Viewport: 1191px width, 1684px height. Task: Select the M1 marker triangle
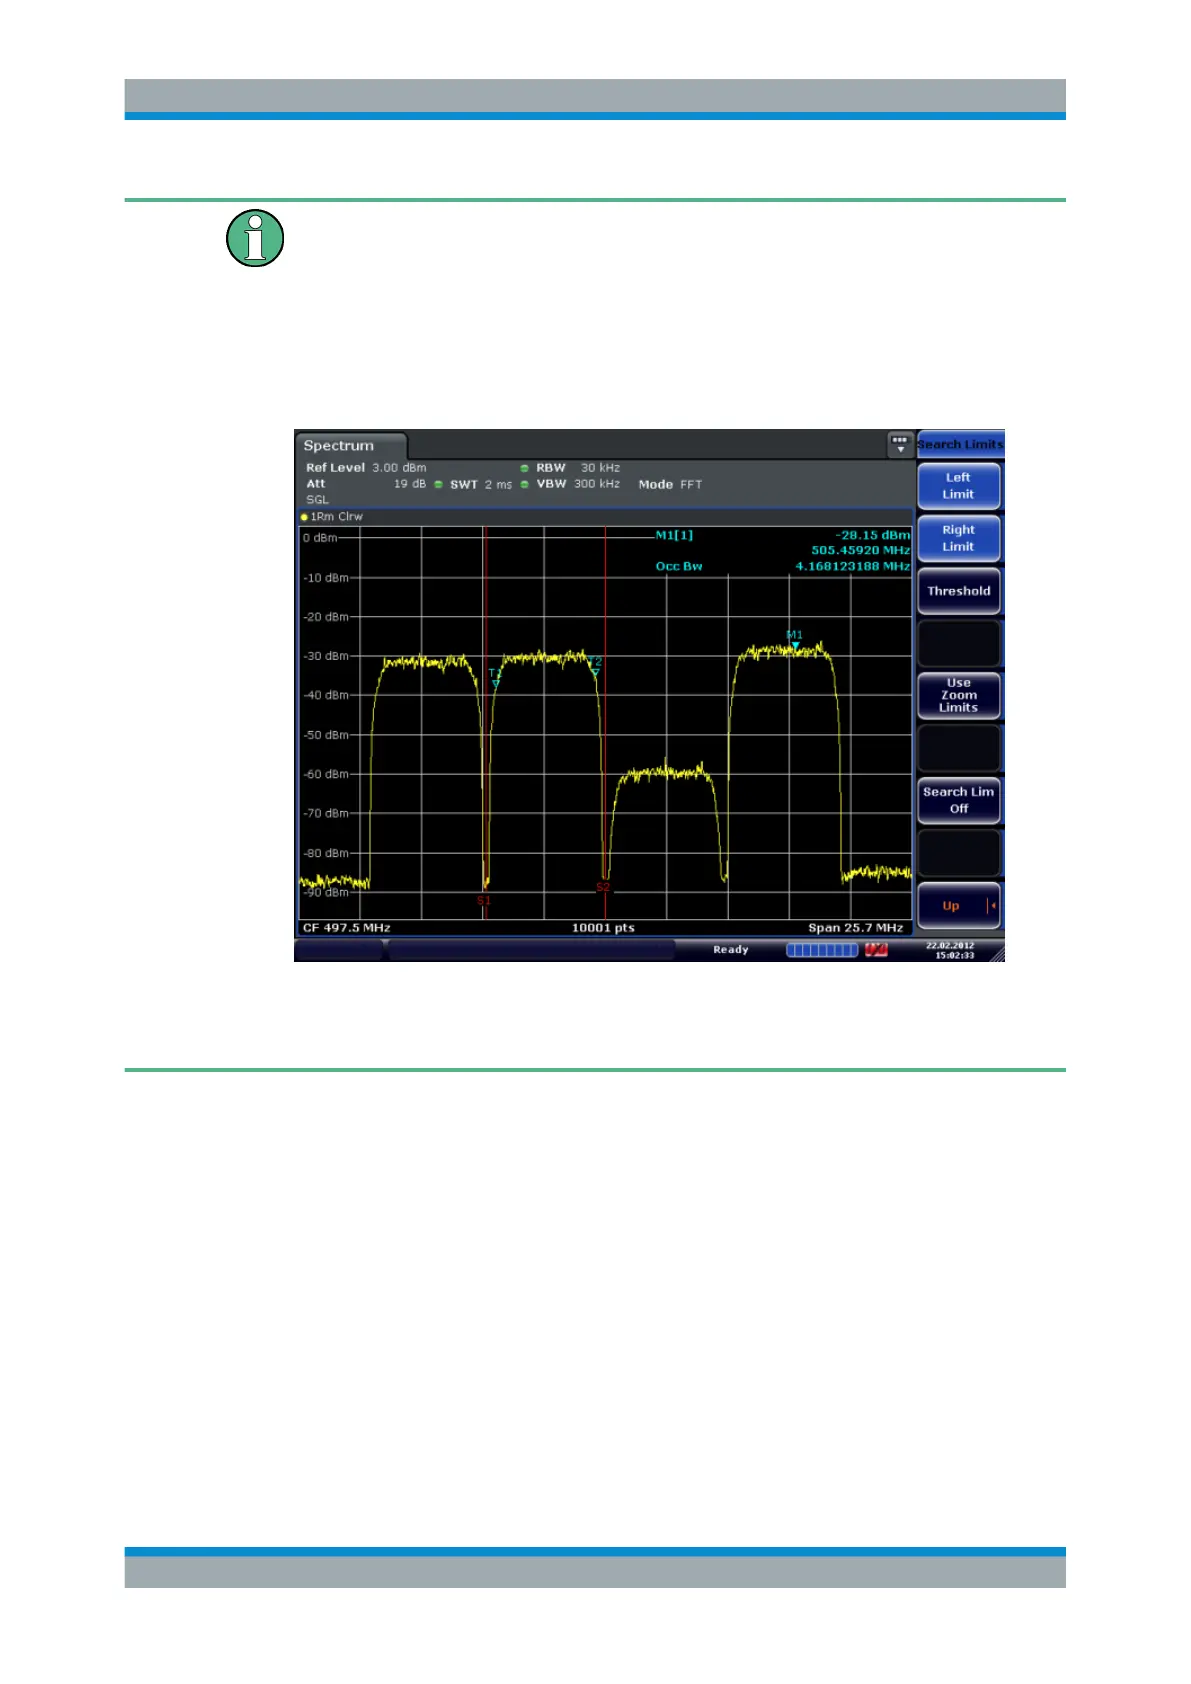795,646
